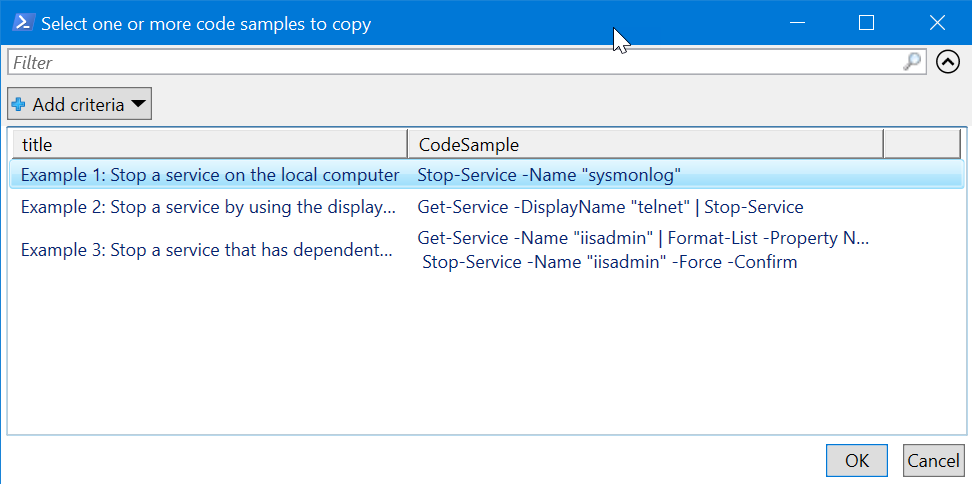Sort by the CodeSample column header
This screenshot has height=484, width=972.
coord(645,144)
